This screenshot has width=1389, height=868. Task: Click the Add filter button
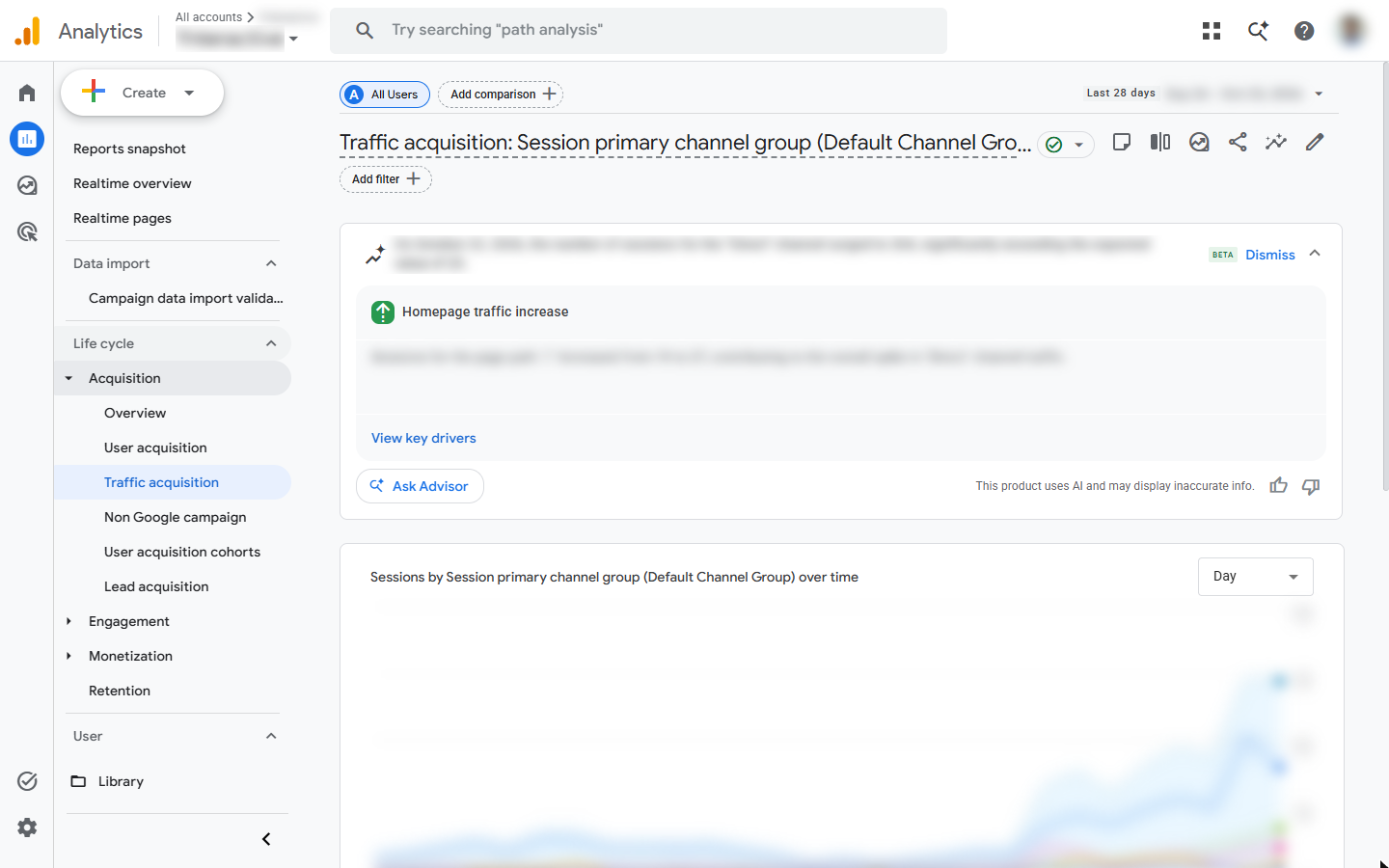(x=386, y=180)
